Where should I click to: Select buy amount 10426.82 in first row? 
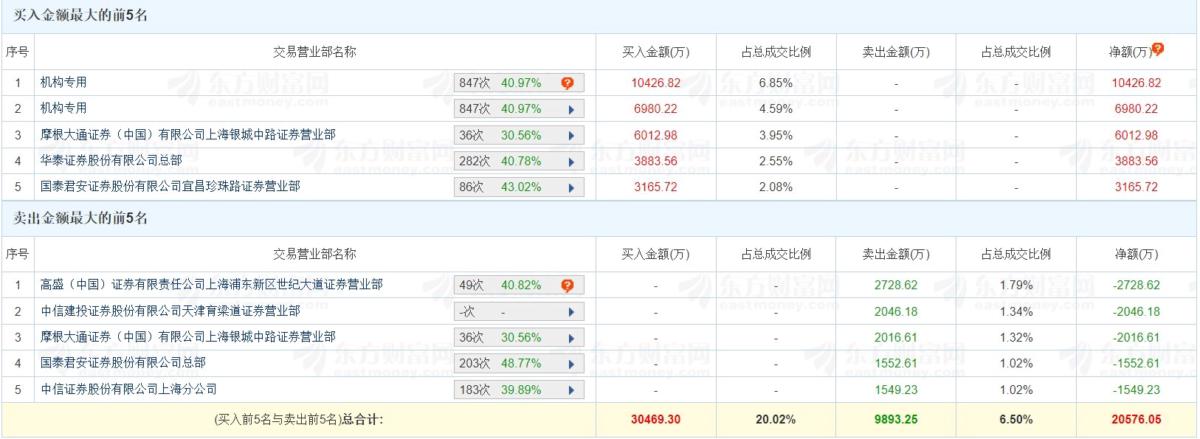click(656, 82)
